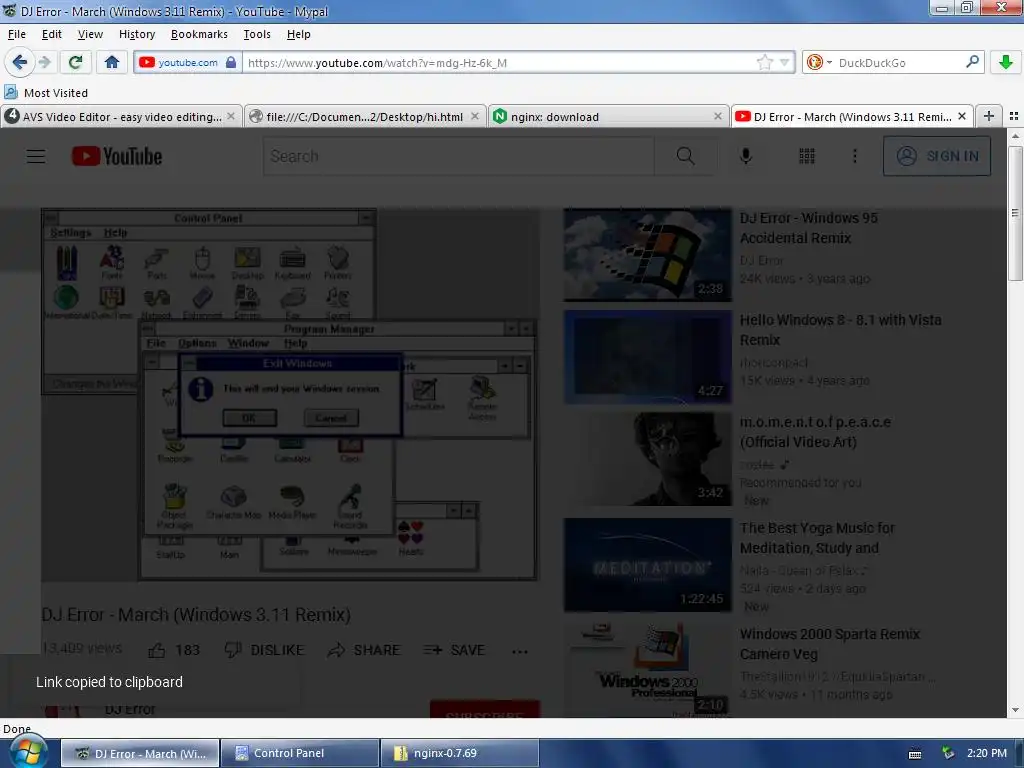Switch to nginx-0.7.69 taskbar item

[459, 753]
